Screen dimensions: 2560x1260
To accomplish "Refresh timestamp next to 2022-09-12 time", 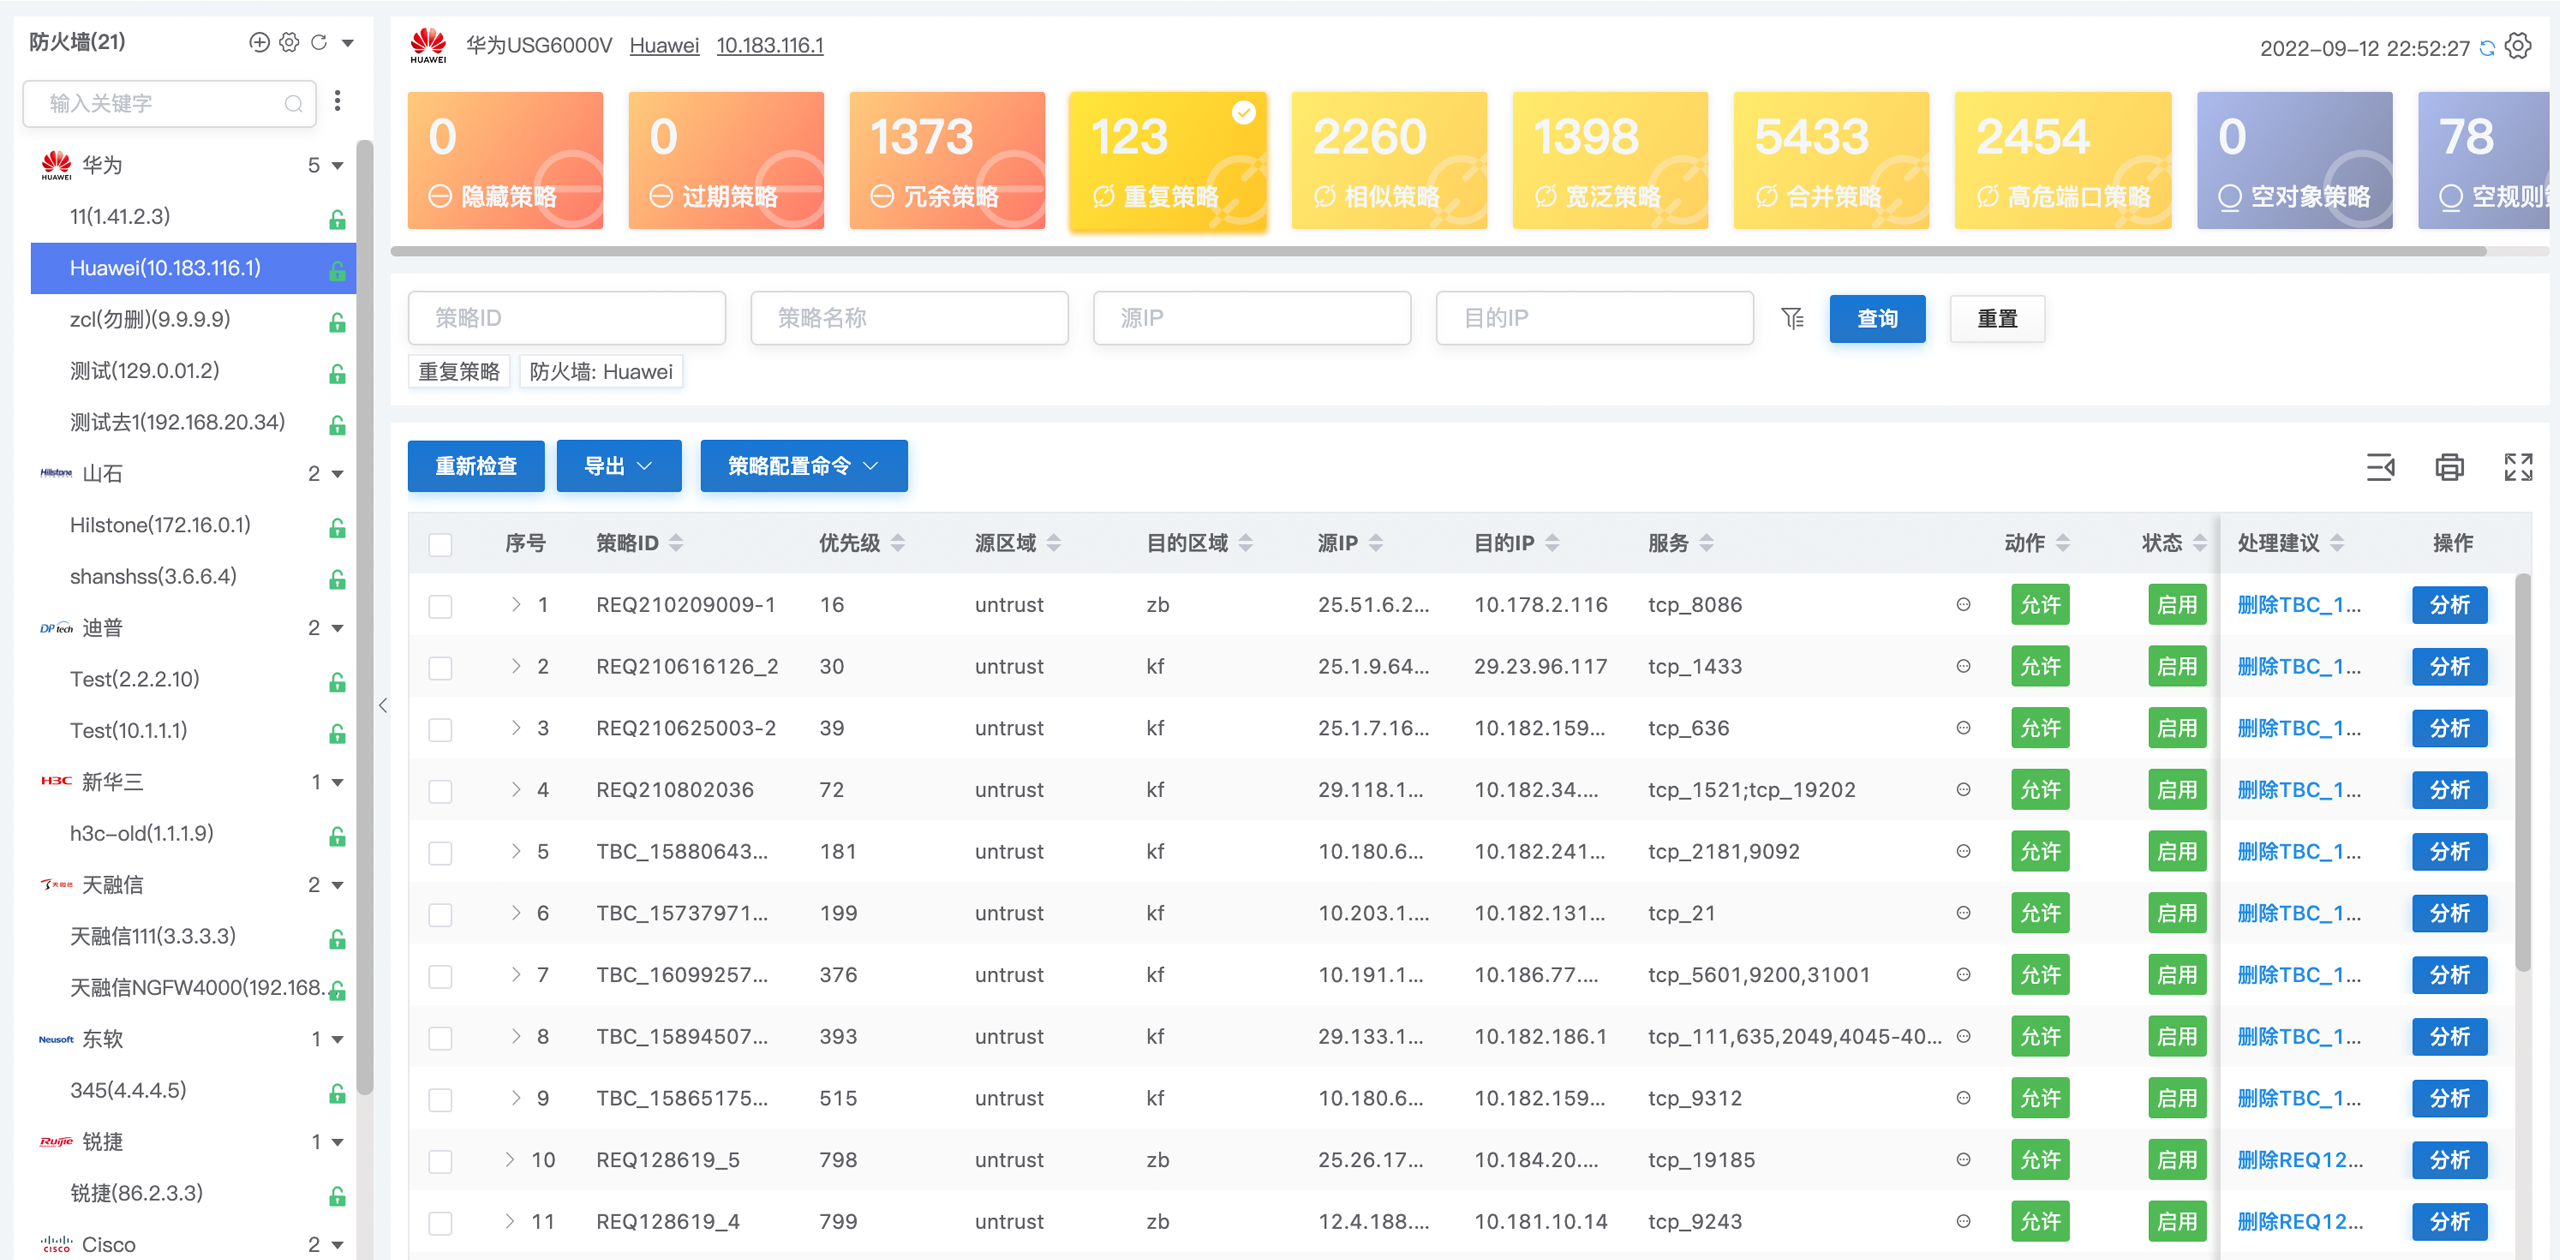I will (x=2487, y=48).
